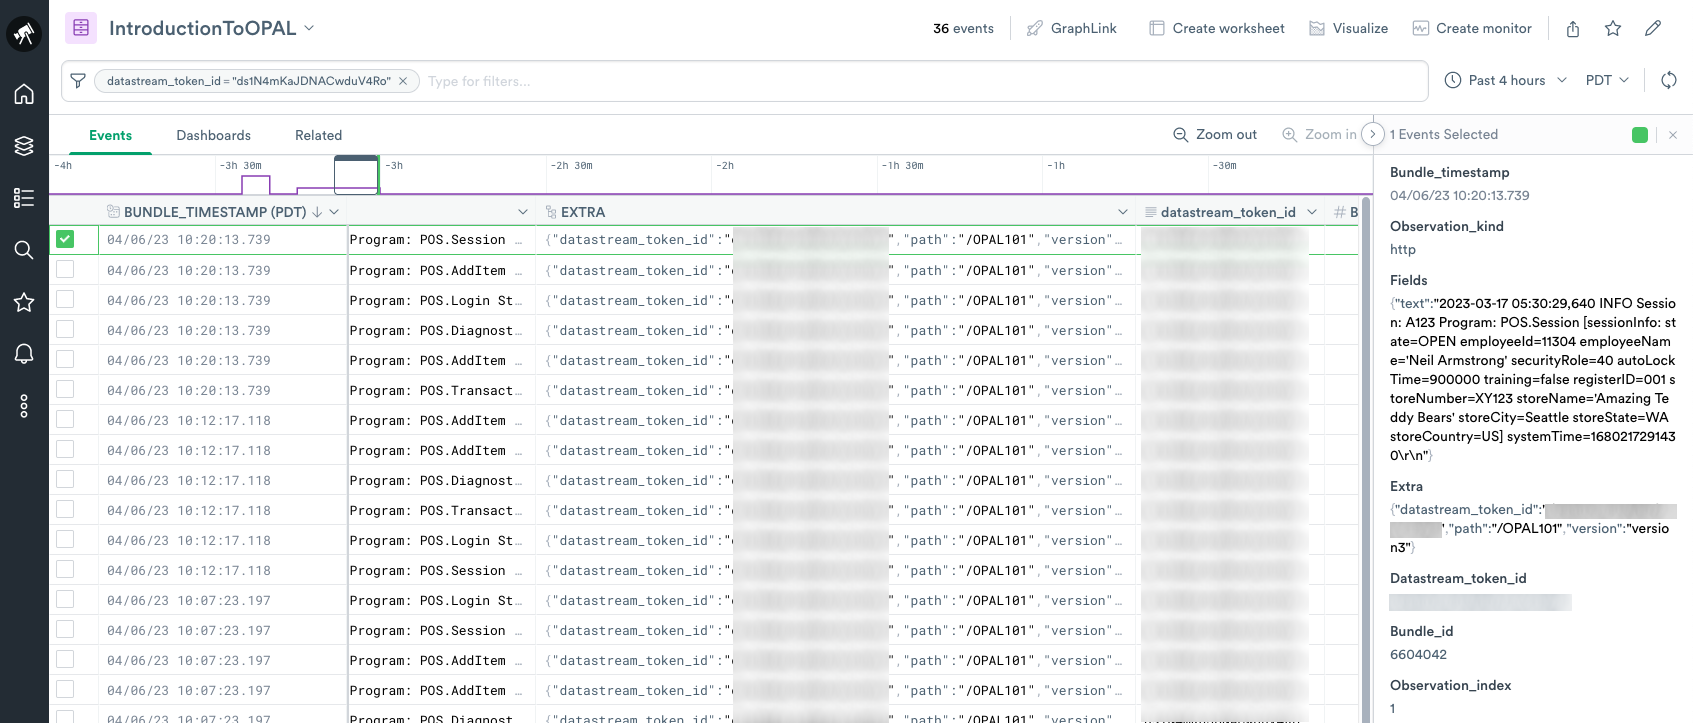Screen dimensions: 1693x723
Task: Zoom in the timeline
Action: 1320,134
